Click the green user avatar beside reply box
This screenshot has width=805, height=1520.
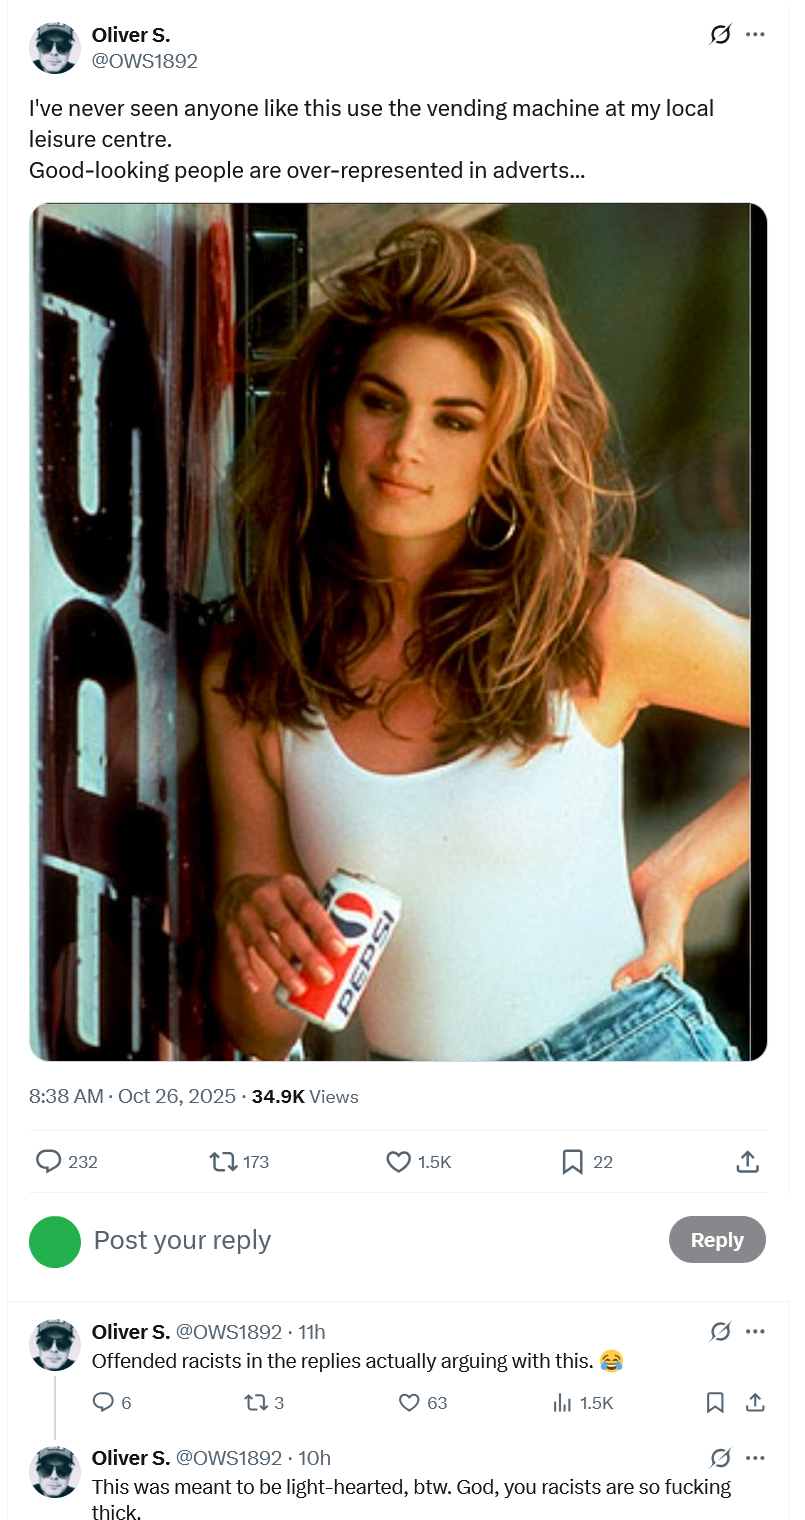tap(55, 1241)
